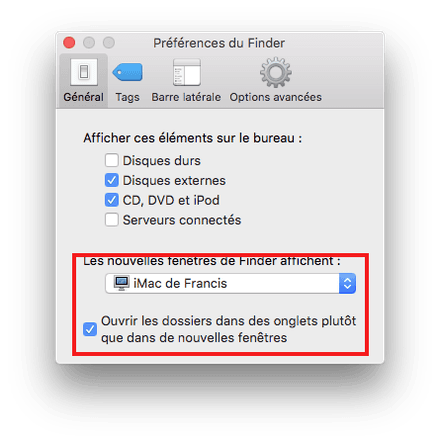This screenshot has width=440, height=443.
Task: Select the Général switch icon
Action: point(84,72)
